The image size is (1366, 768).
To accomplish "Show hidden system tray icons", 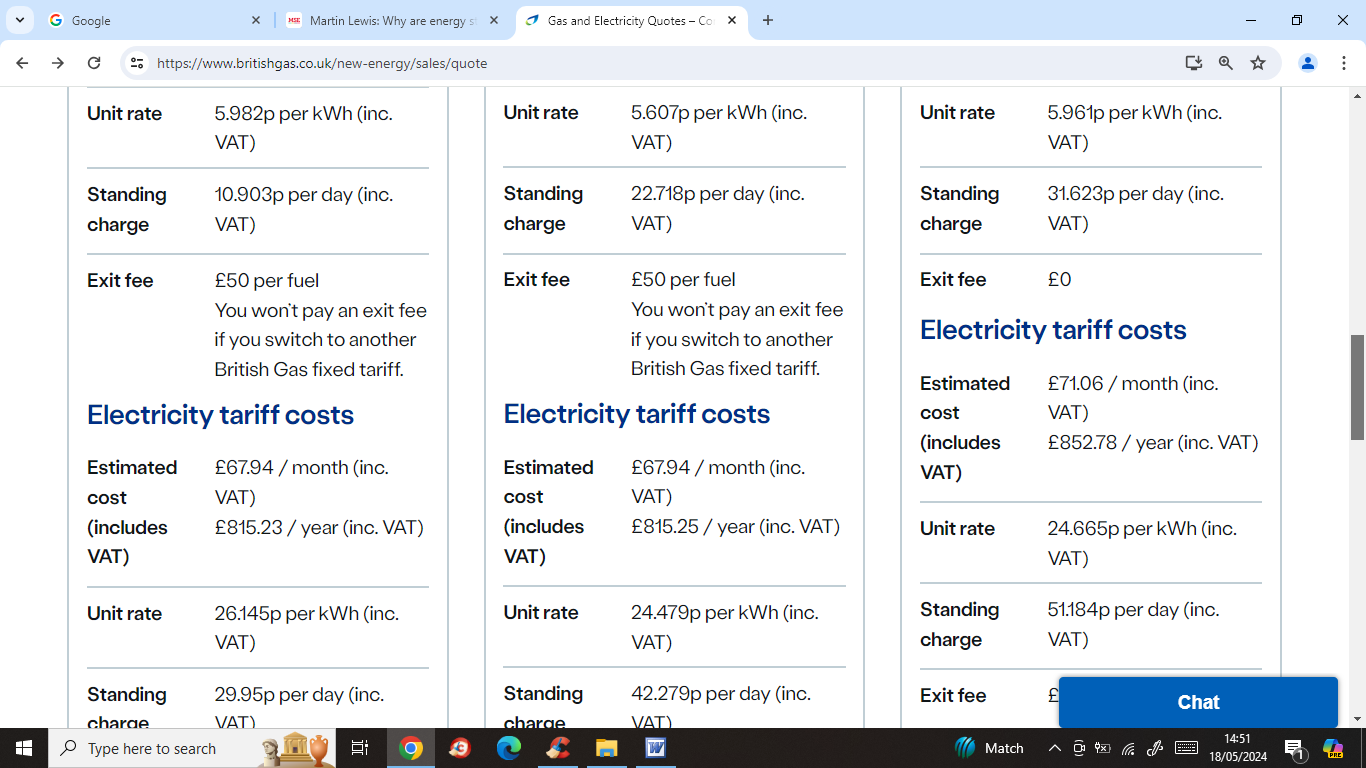I will [x=1054, y=748].
